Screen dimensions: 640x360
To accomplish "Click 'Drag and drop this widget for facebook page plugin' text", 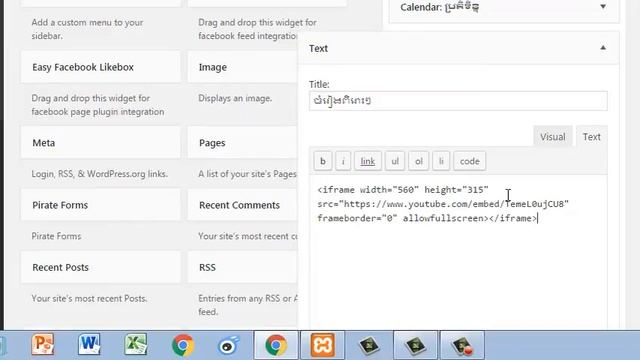I will (x=98, y=105).
